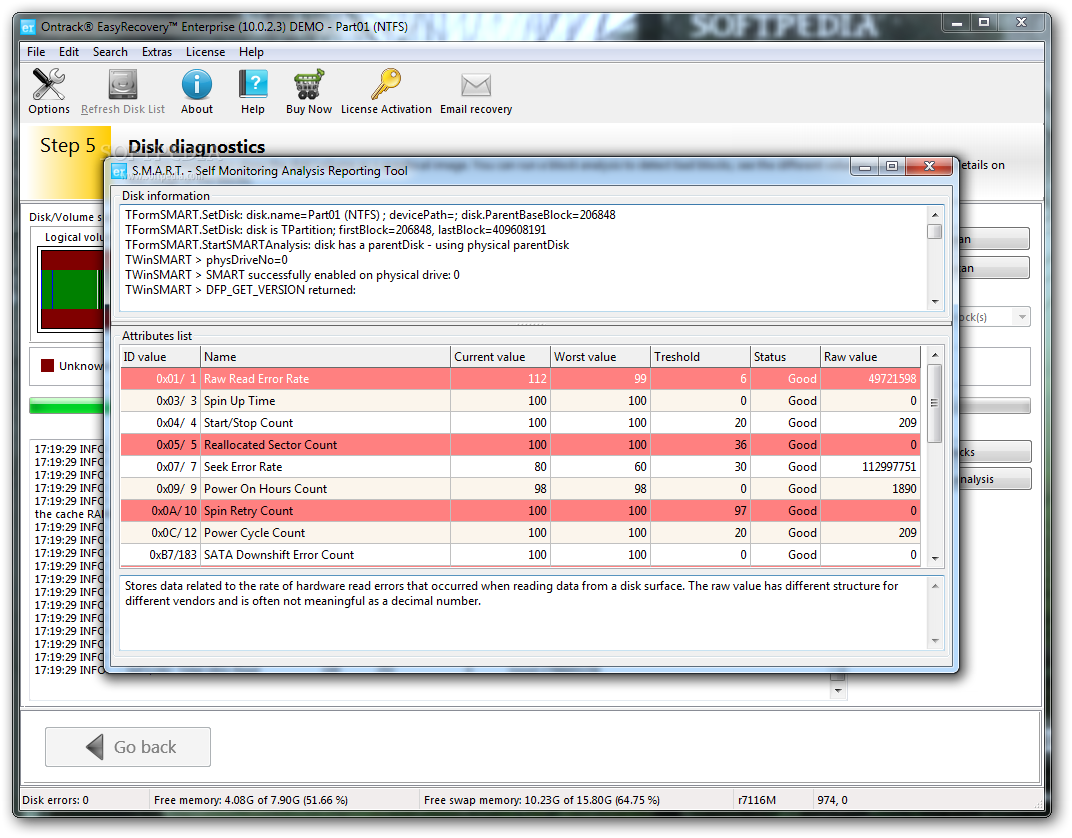Click Free memory status bar entry
The image size is (1072, 838).
click(251, 800)
